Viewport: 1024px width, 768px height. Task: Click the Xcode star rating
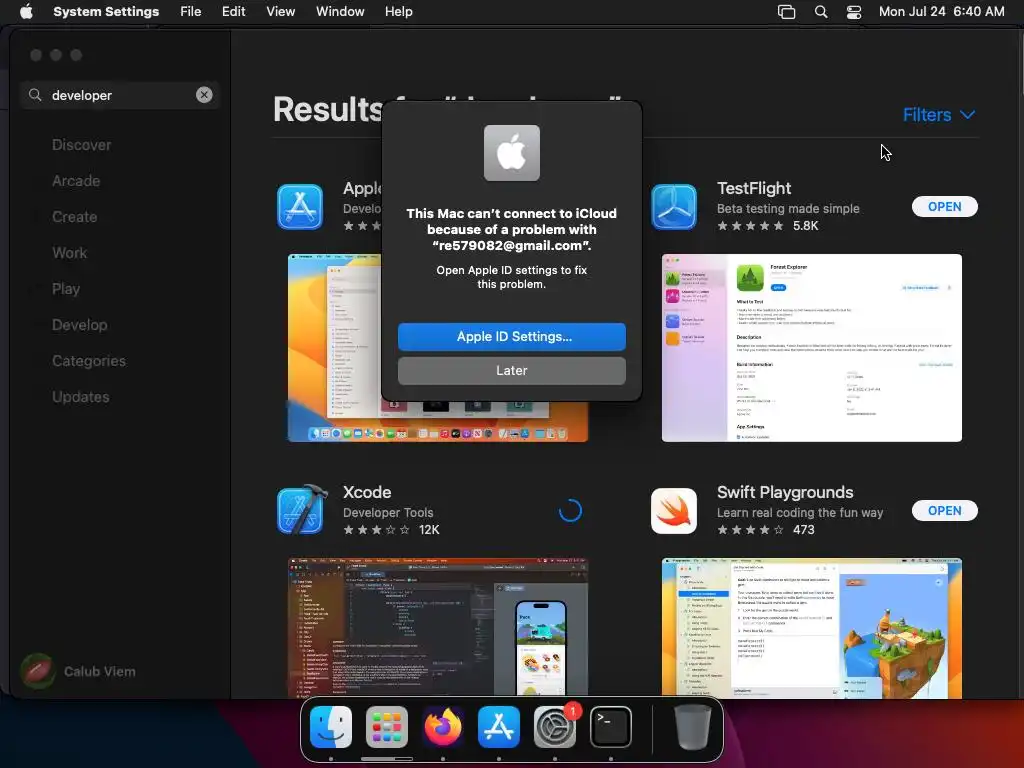tap(377, 530)
